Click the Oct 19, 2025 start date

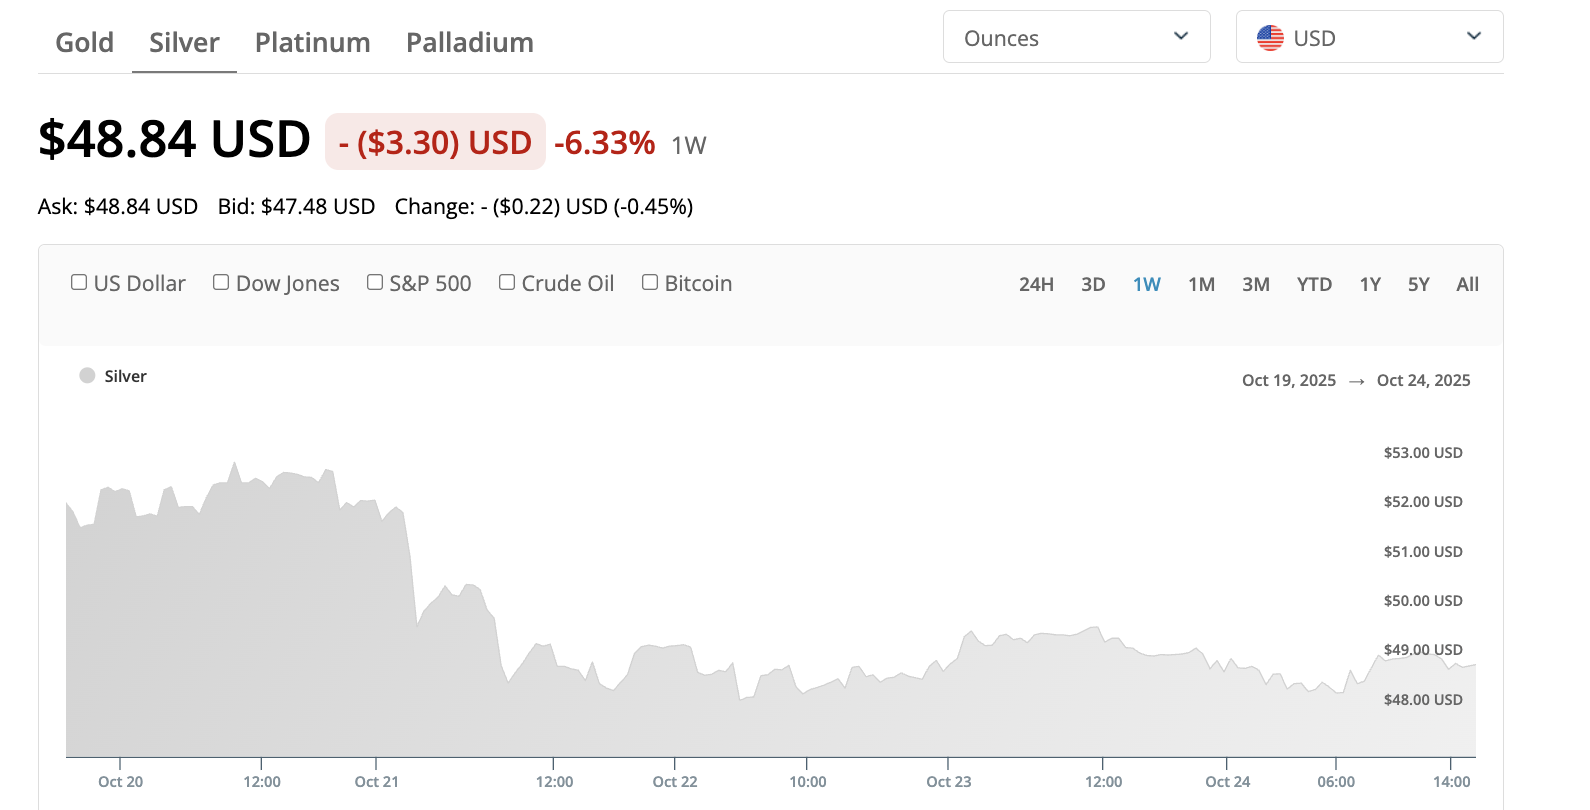[x=1288, y=381]
